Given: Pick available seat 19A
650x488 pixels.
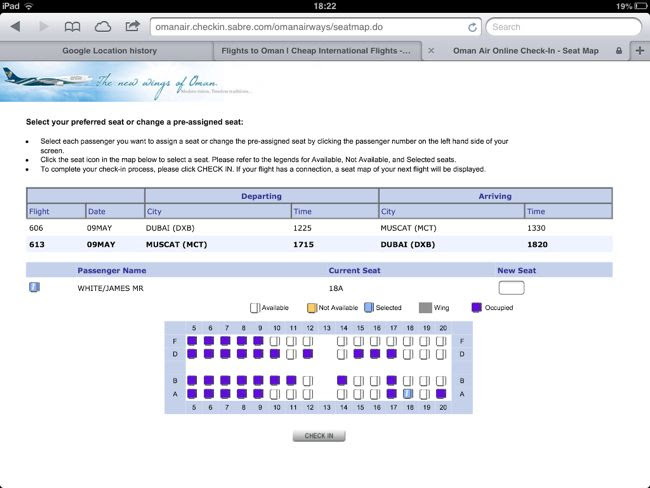Looking at the screenshot, I should (x=424, y=394).
